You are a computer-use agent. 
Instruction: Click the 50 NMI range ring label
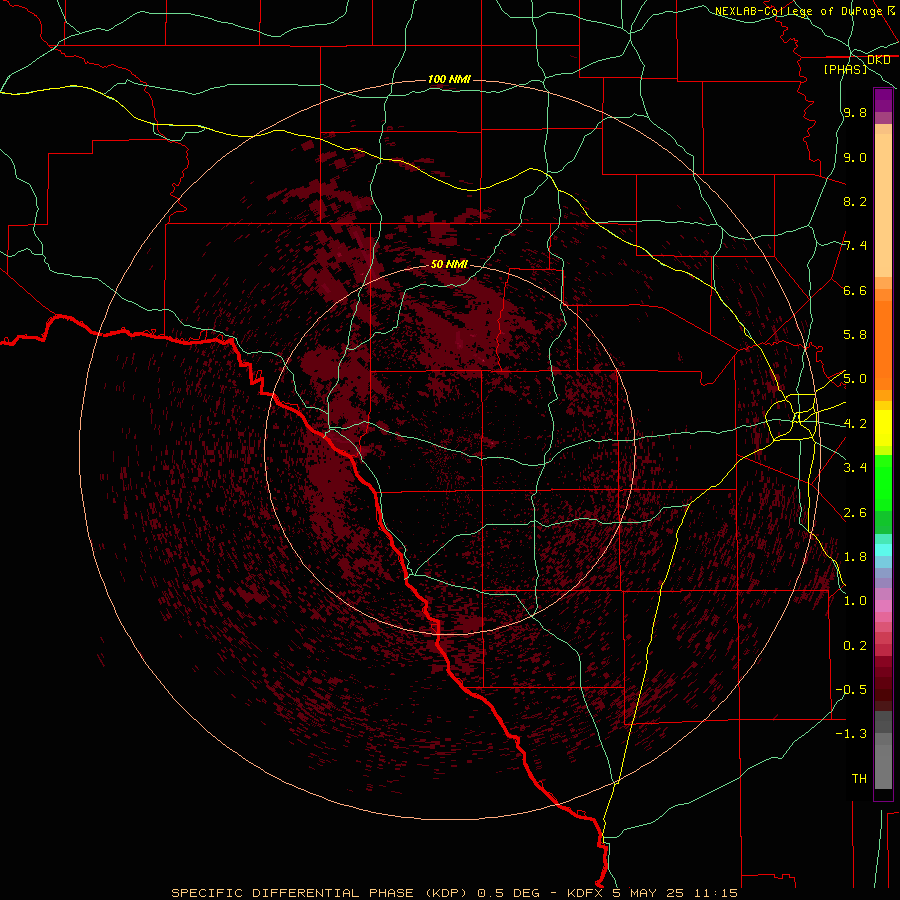pyautogui.click(x=449, y=264)
